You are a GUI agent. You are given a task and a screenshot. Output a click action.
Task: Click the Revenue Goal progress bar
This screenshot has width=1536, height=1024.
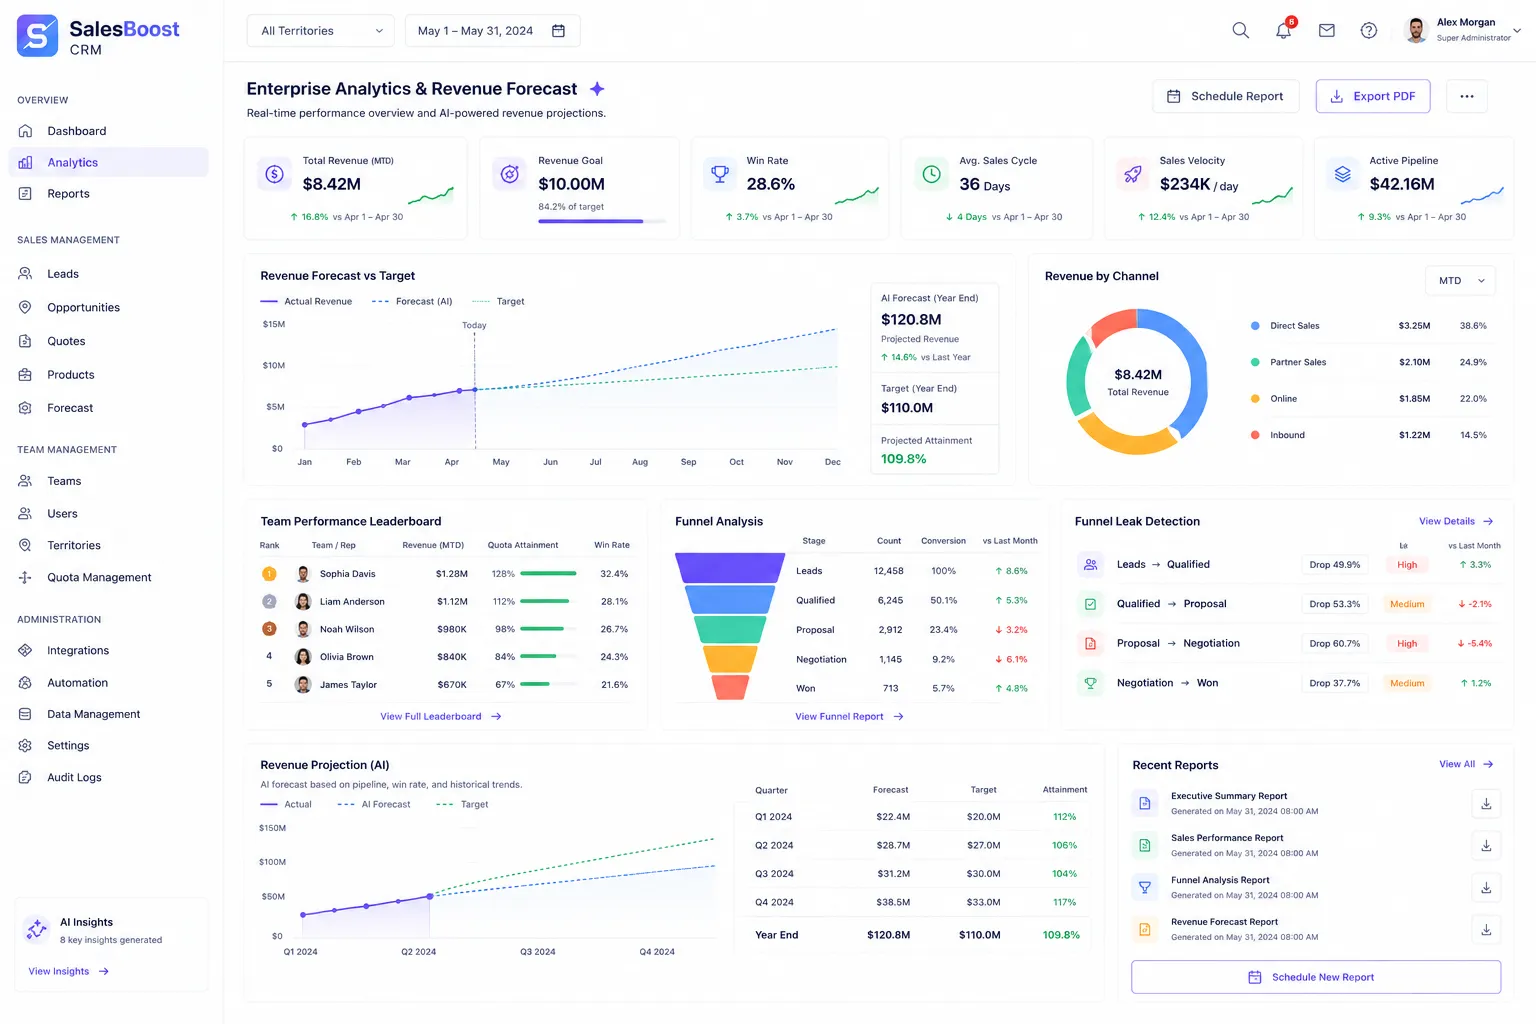click(x=602, y=221)
